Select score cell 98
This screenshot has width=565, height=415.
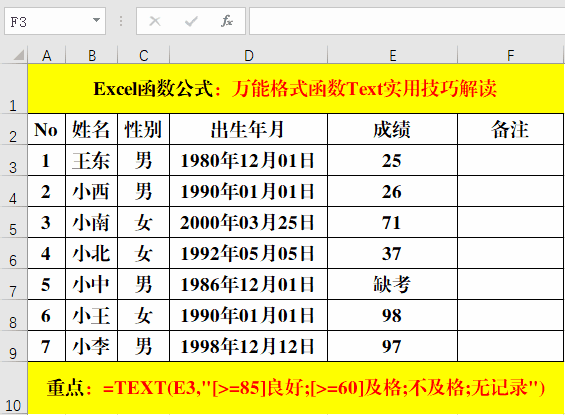392,315
